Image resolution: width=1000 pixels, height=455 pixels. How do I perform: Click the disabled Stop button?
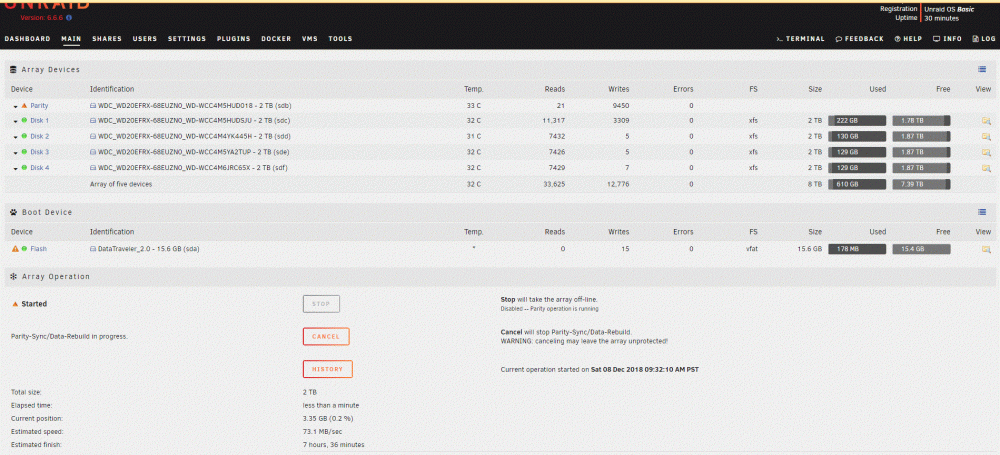321,304
